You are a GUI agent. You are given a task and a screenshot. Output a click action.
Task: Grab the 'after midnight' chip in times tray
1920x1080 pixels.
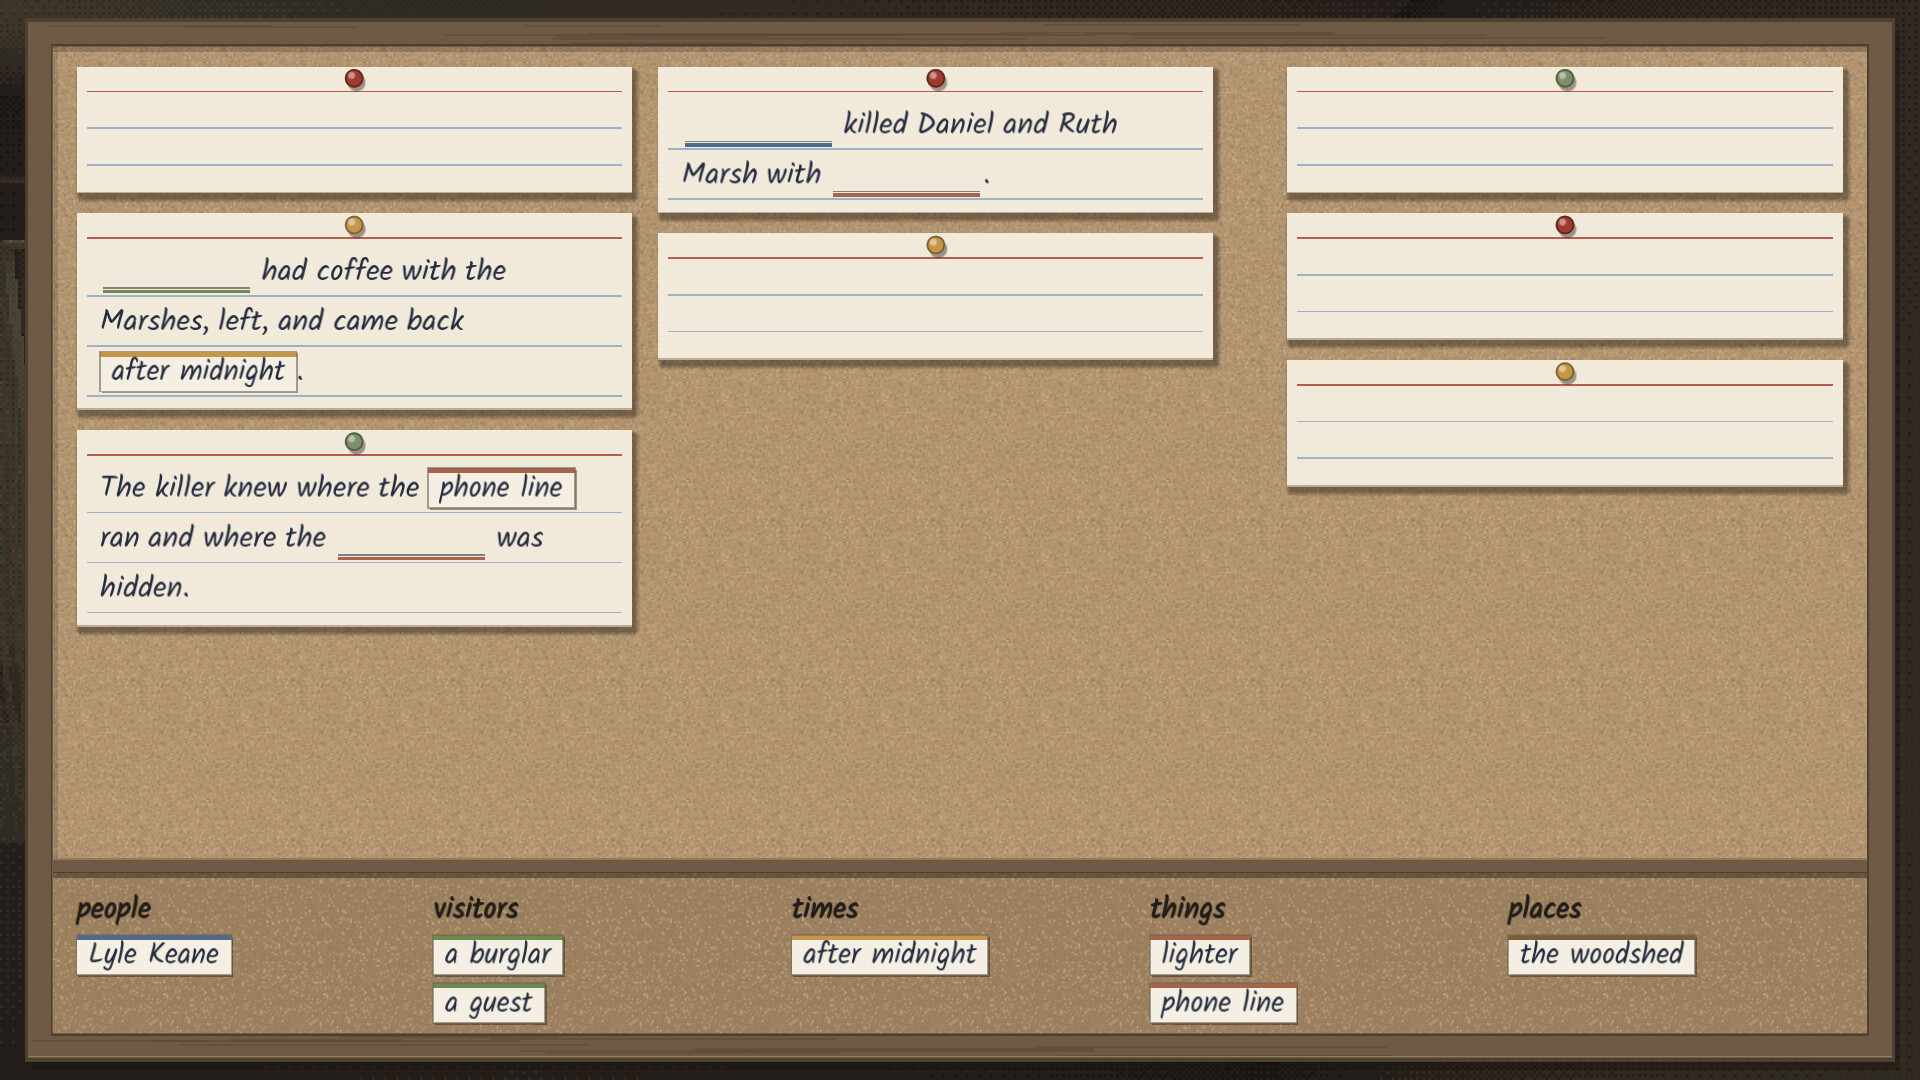pyautogui.click(x=889, y=954)
